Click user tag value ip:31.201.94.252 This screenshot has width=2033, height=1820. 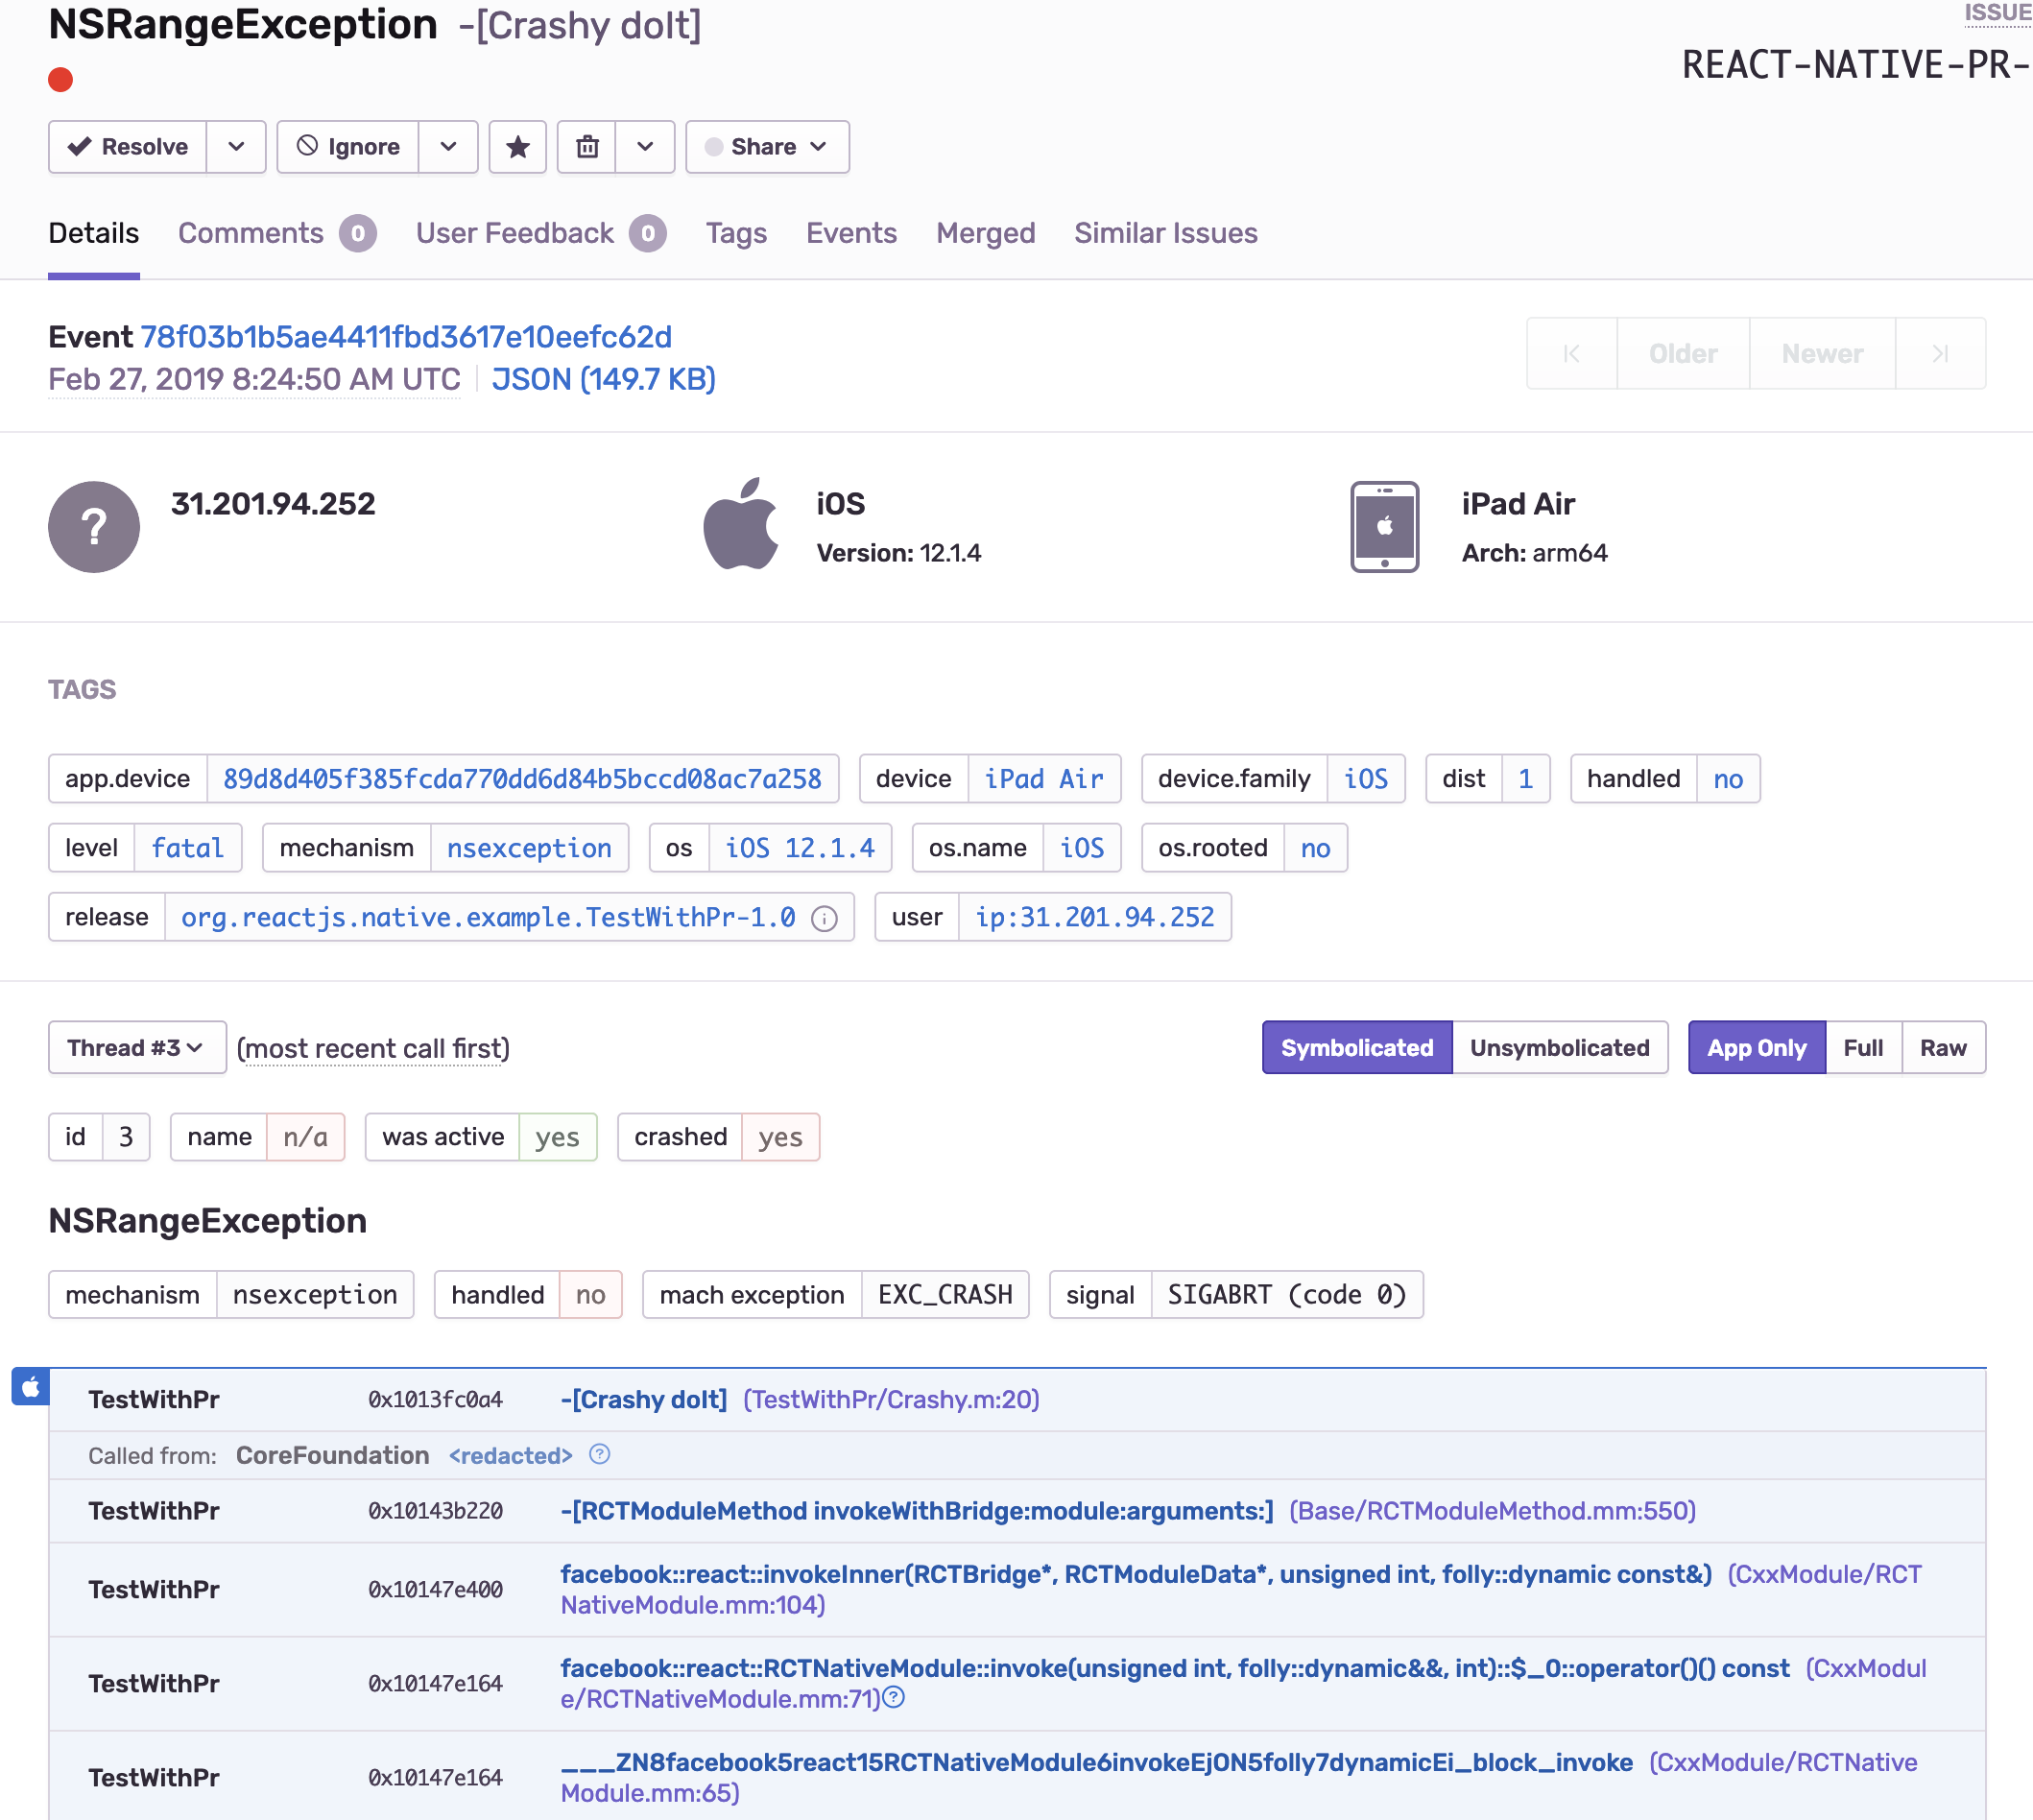click(x=1095, y=917)
